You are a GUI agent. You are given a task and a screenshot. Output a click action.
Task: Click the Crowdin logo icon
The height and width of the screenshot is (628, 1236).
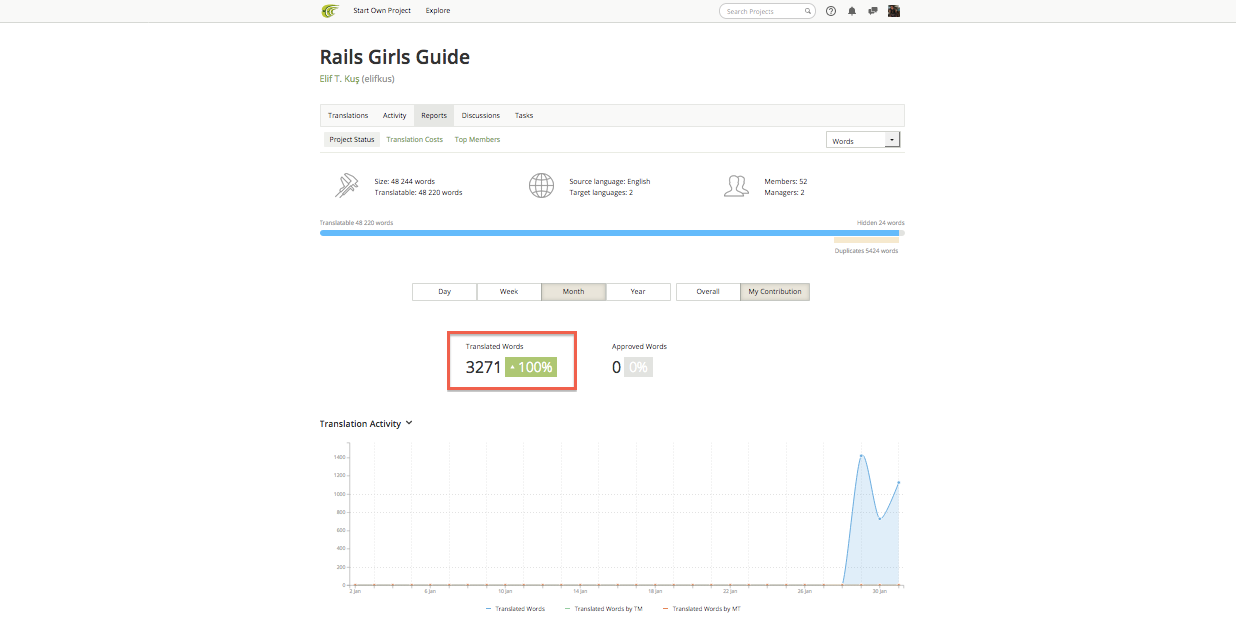(330, 11)
